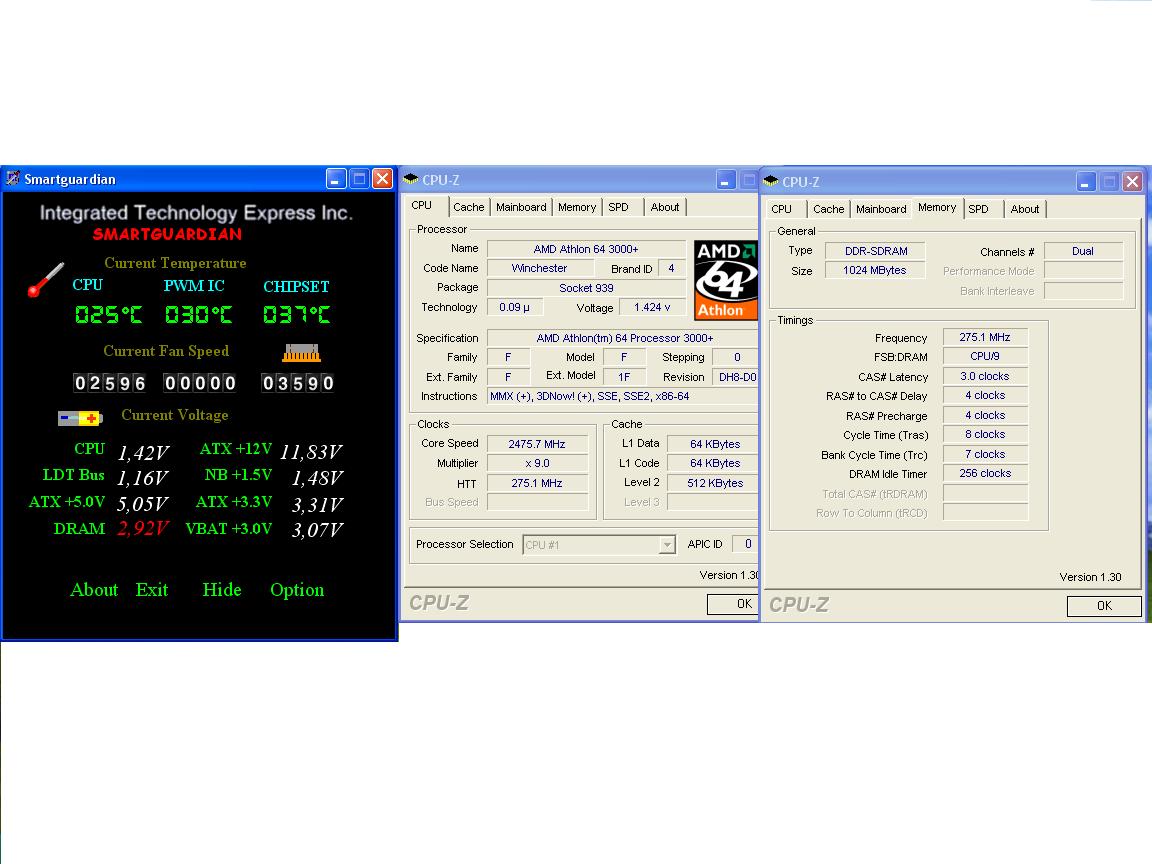The height and width of the screenshot is (864, 1152).
Task: Select Memory tab in right CPU-Z
Action: pos(937,208)
